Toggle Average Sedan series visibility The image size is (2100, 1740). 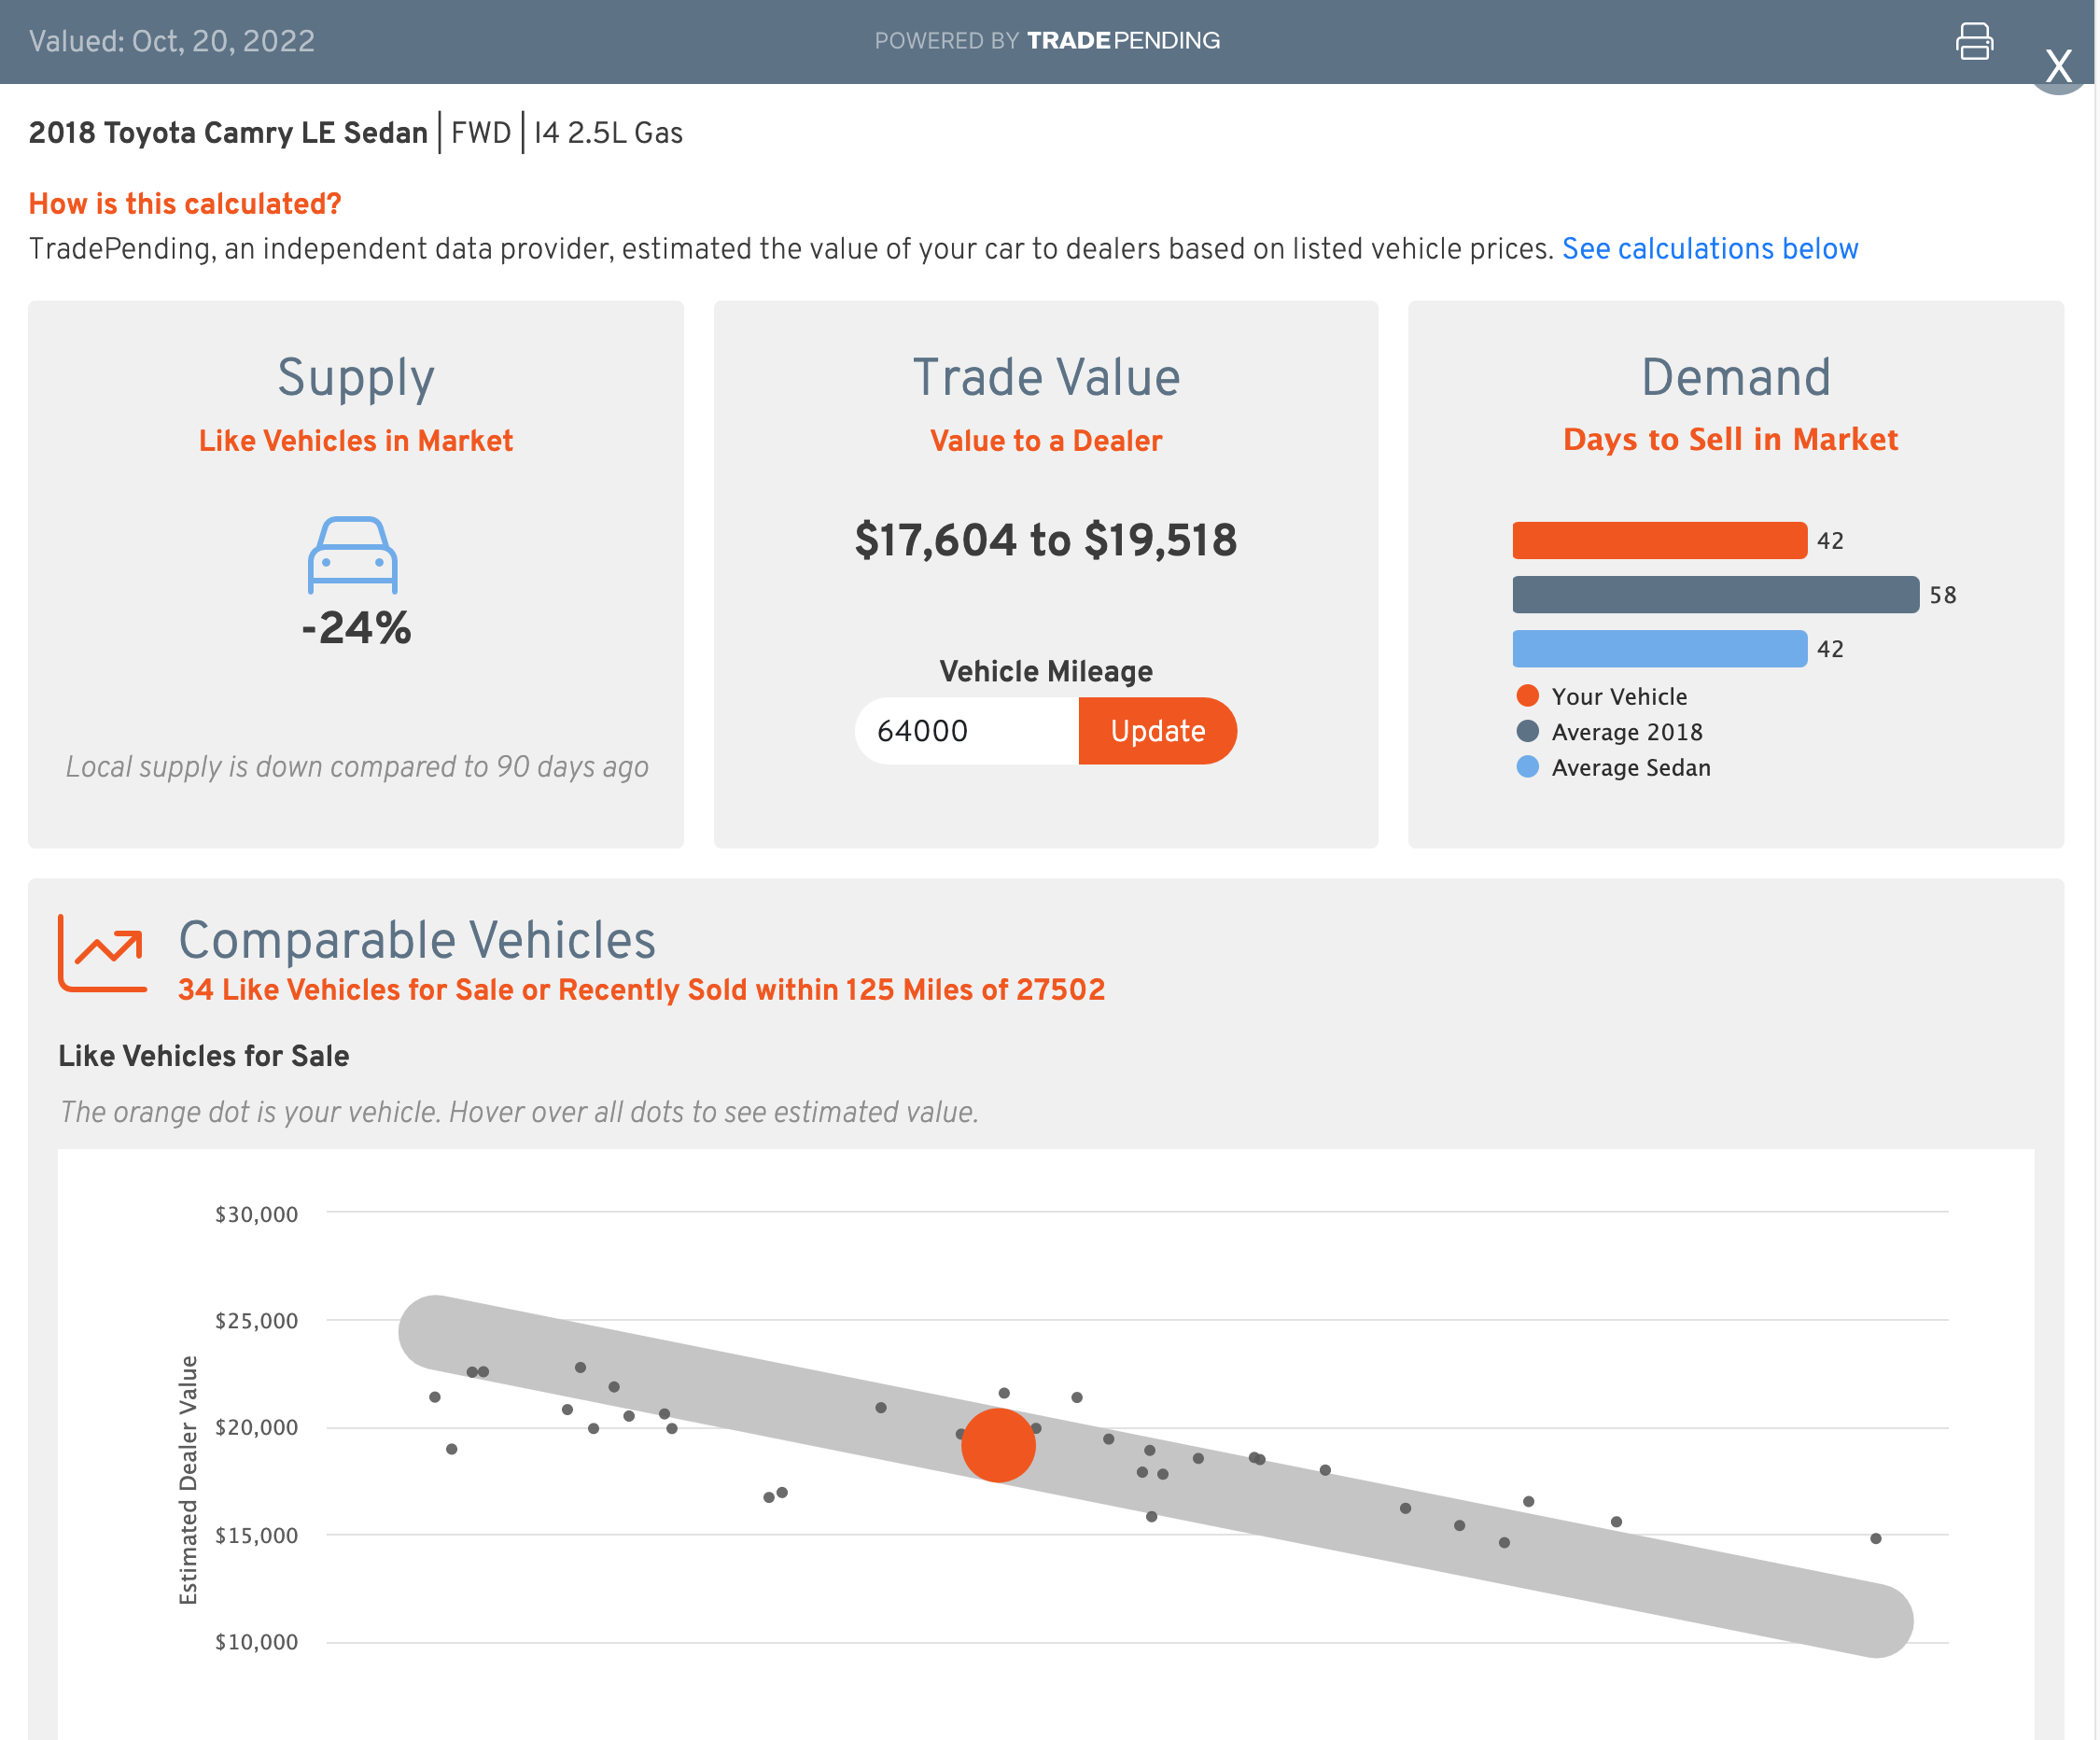click(x=1630, y=767)
